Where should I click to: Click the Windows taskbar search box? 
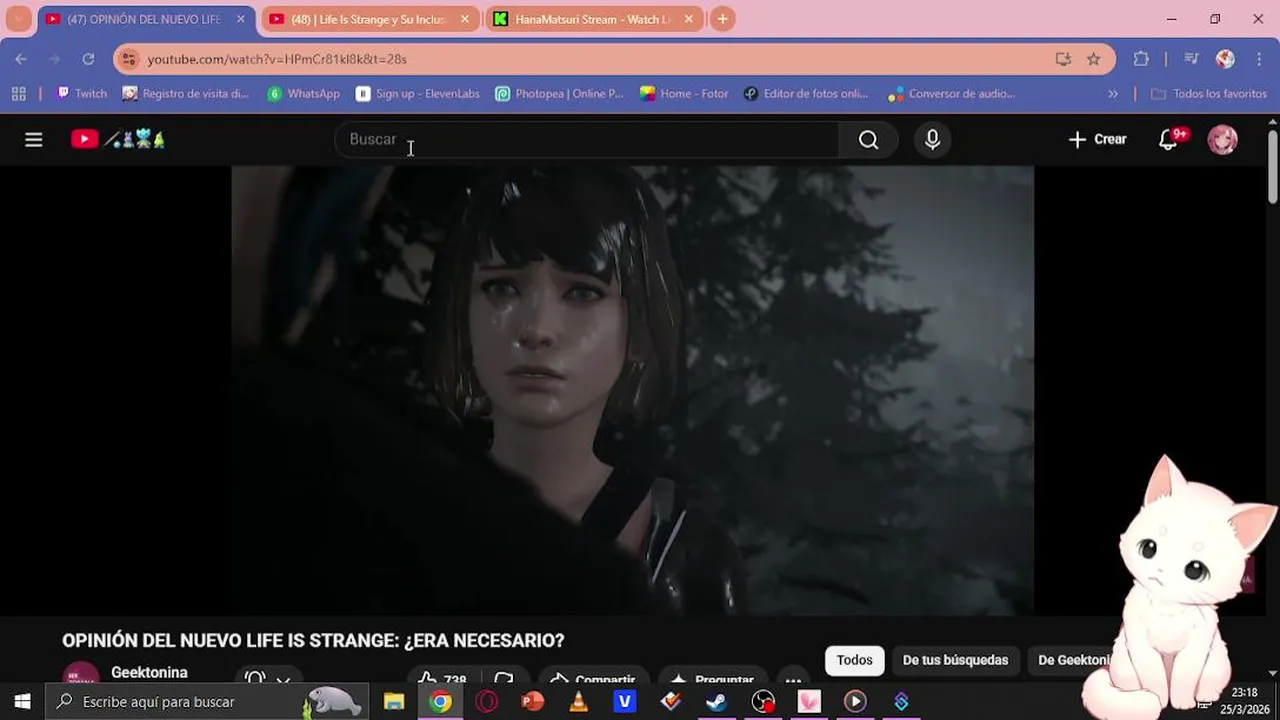coord(208,701)
